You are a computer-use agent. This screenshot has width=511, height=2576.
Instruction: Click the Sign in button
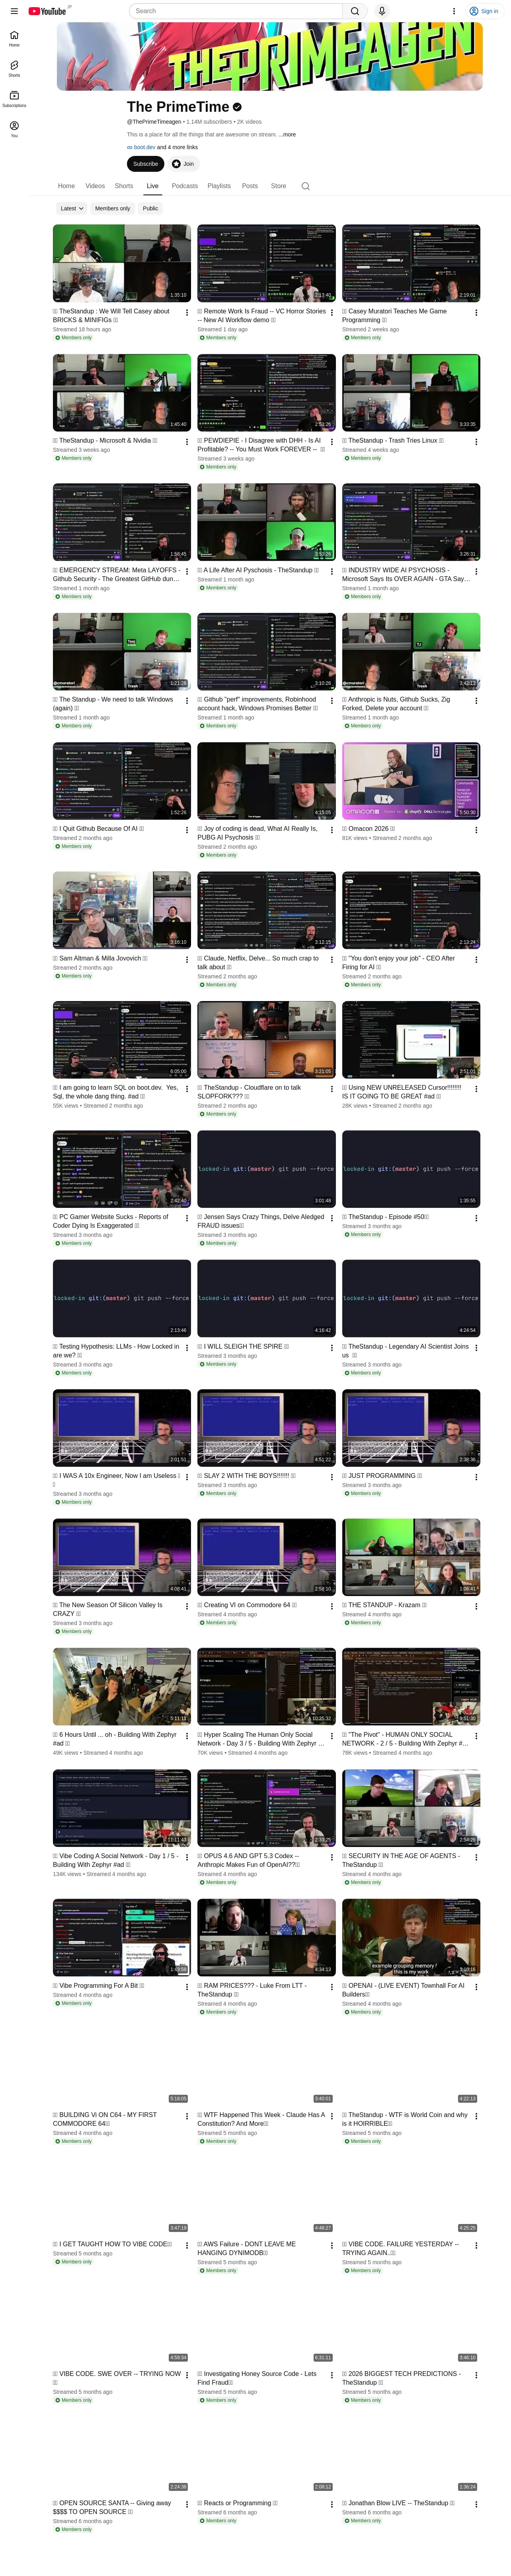[484, 11]
